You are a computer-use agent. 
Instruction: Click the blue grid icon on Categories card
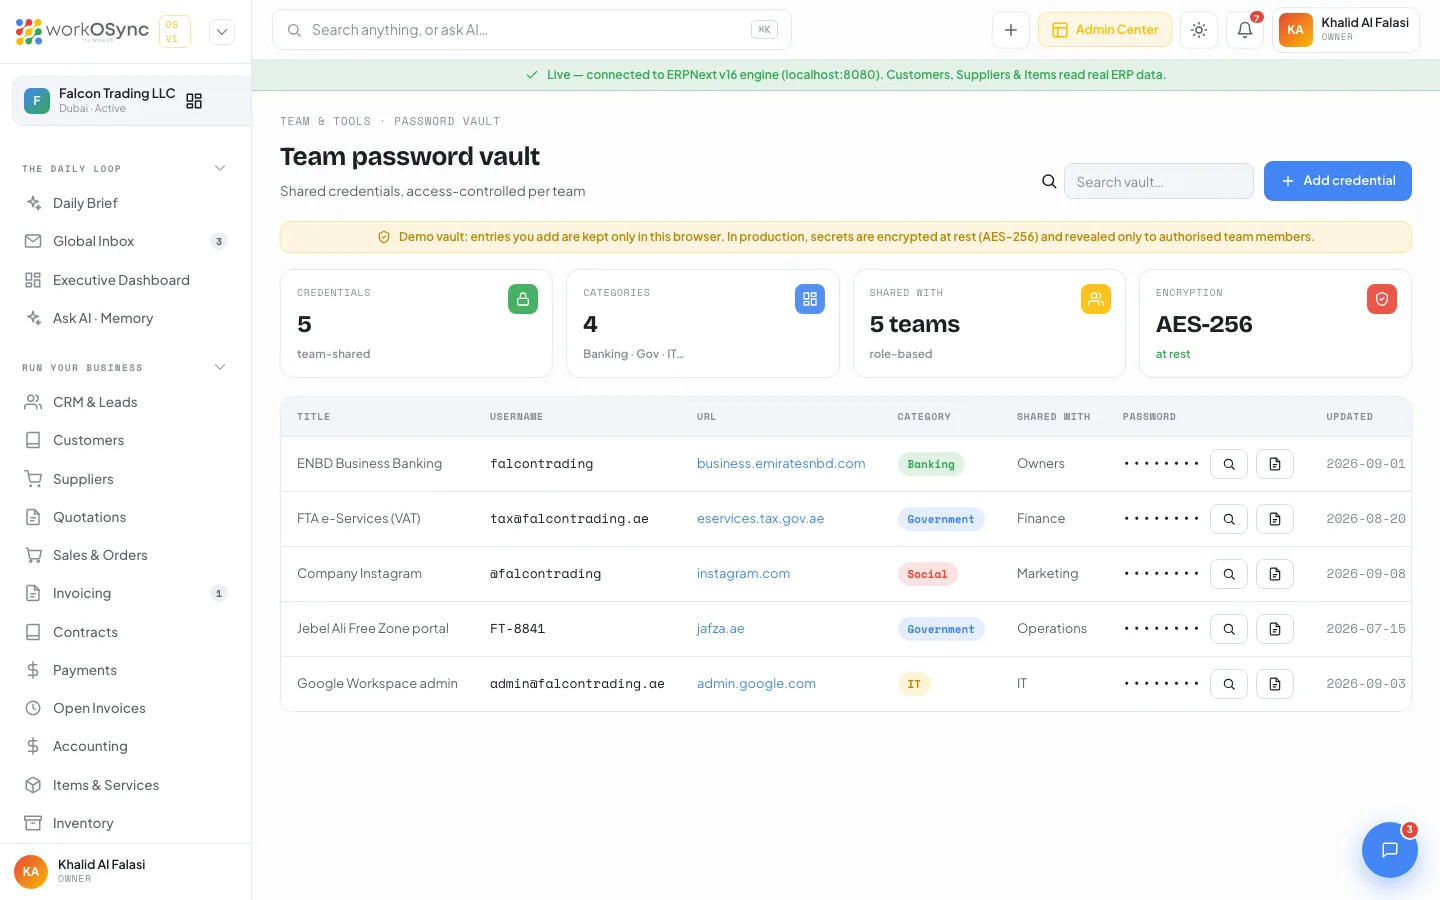pyautogui.click(x=810, y=299)
